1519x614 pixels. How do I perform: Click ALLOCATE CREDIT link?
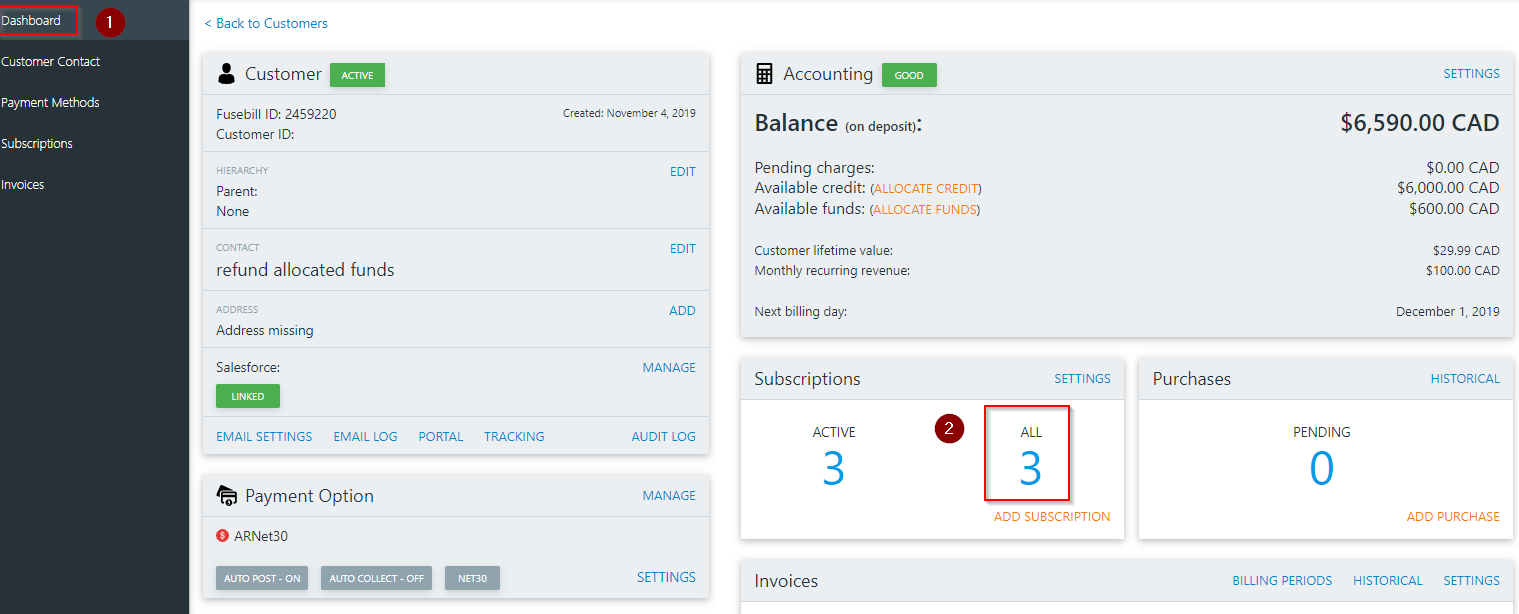point(925,188)
